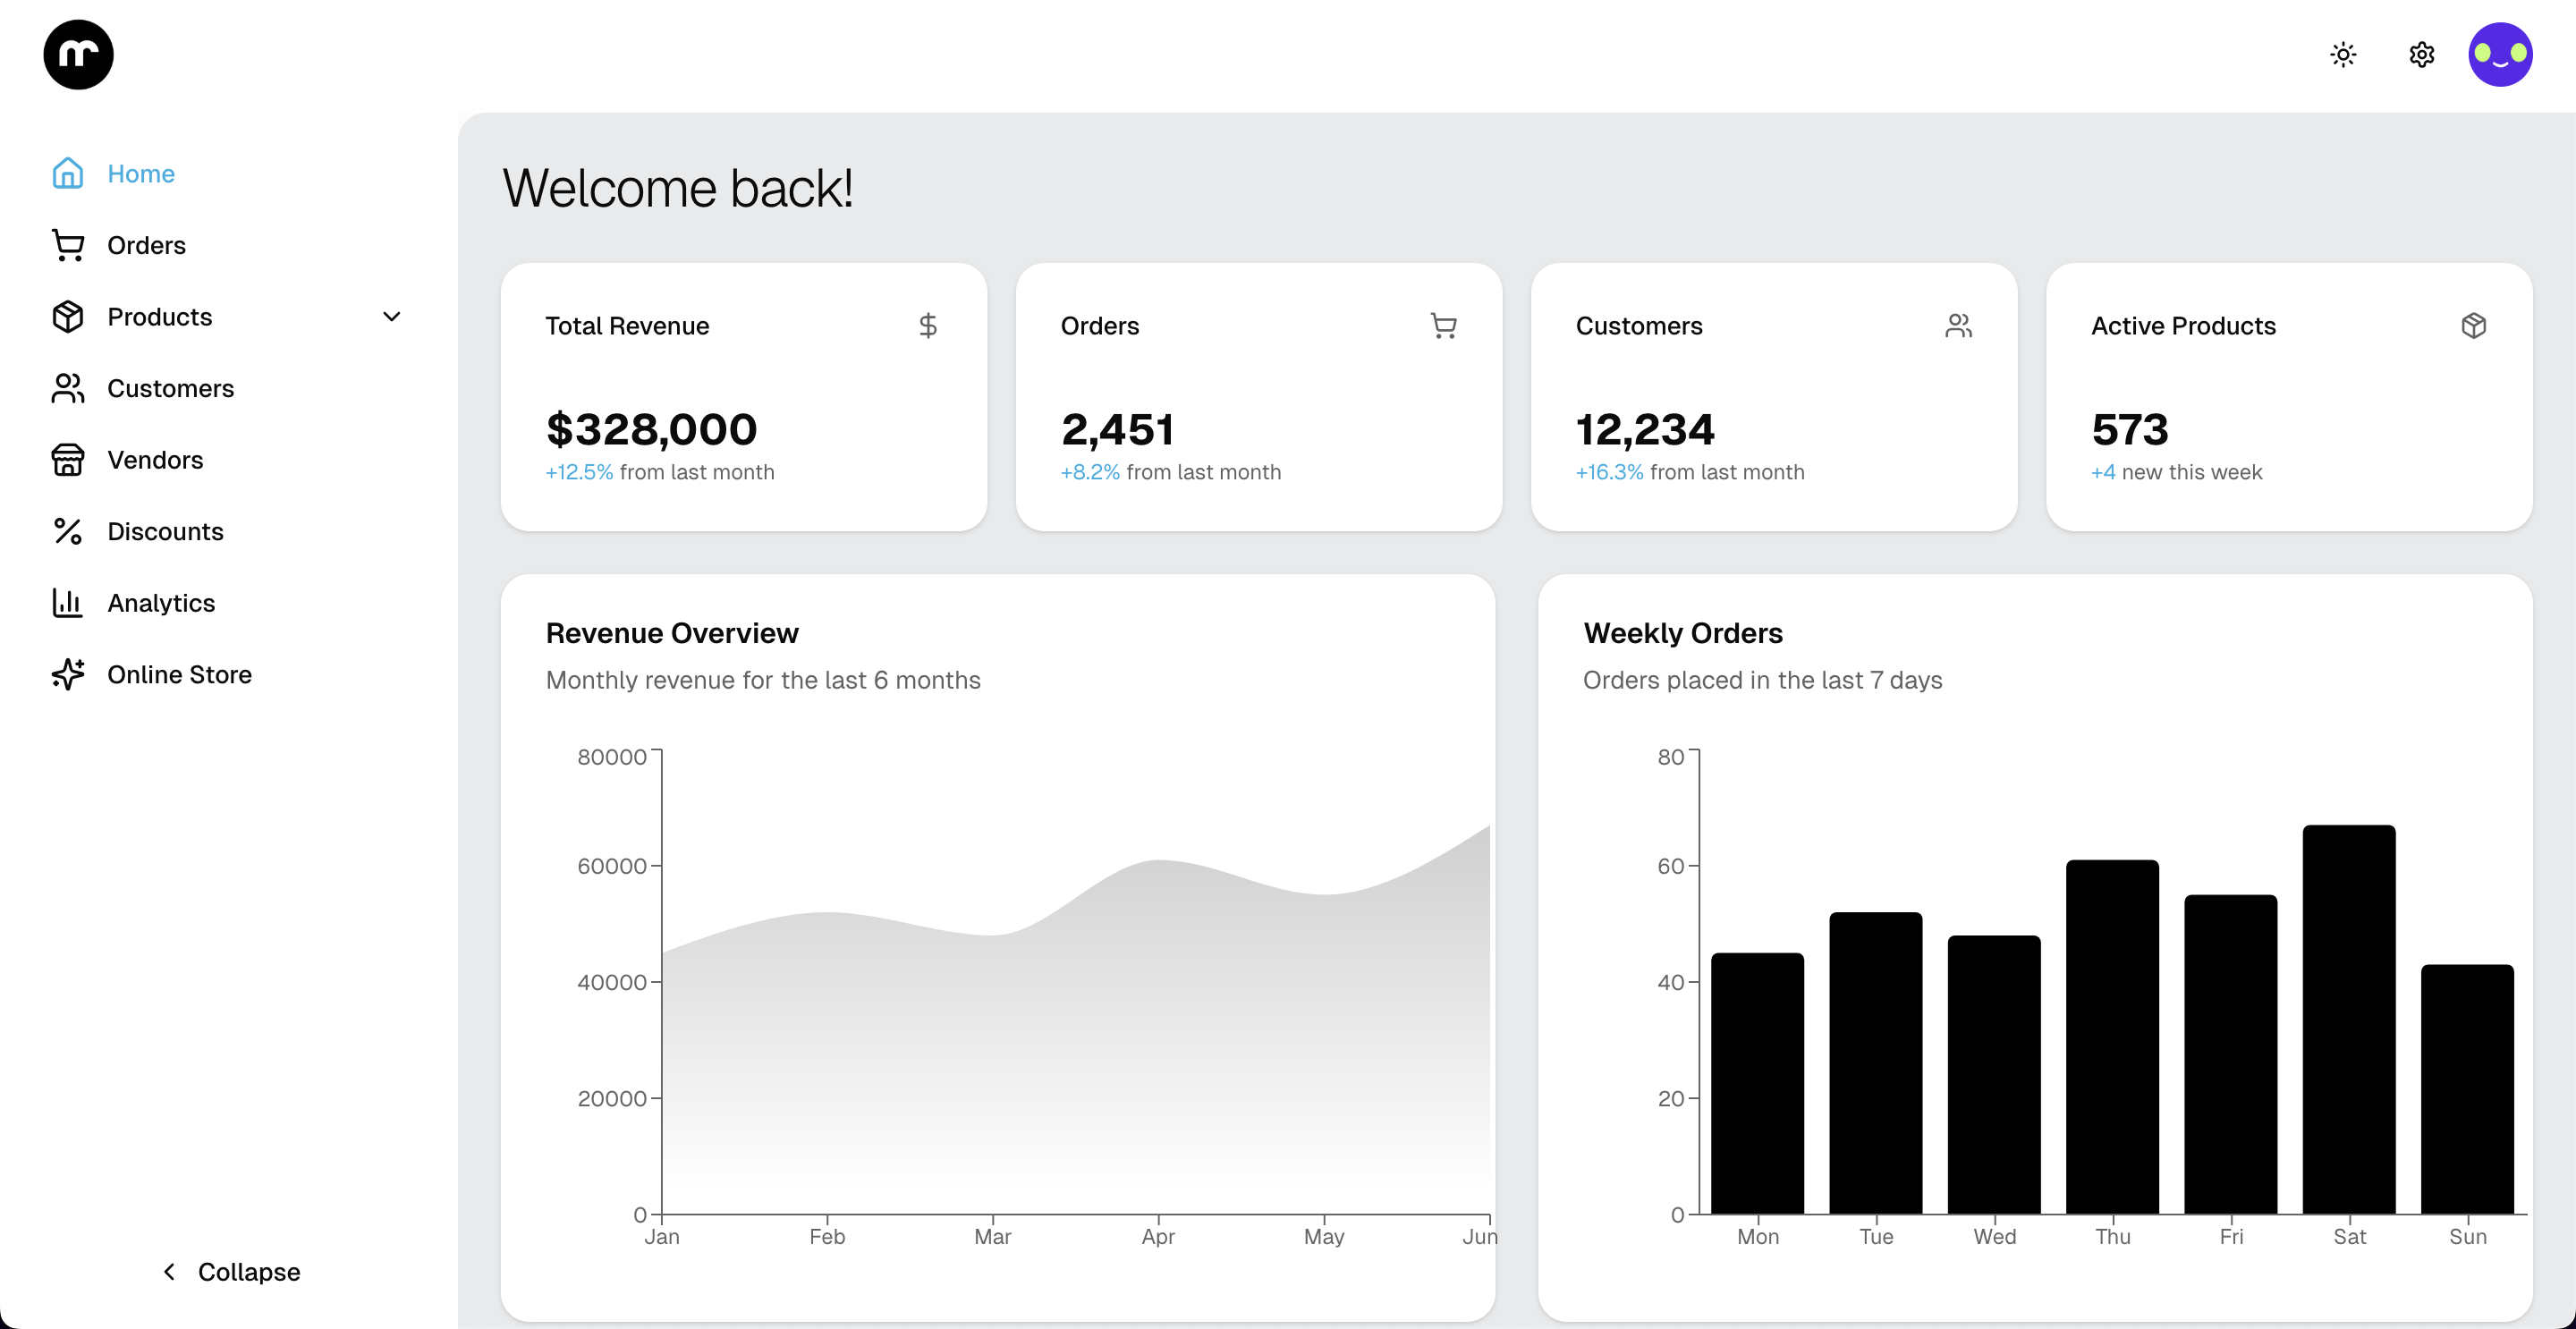Select the Discounts percent icon
The image size is (2576, 1329).
tap(67, 531)
